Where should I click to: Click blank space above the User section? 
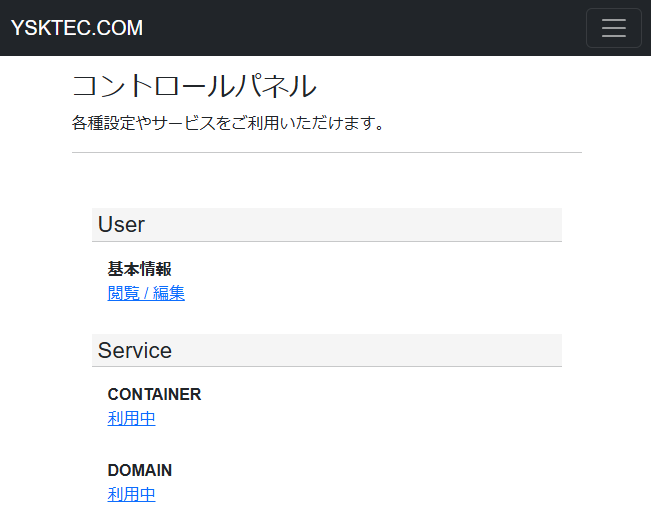327,181
